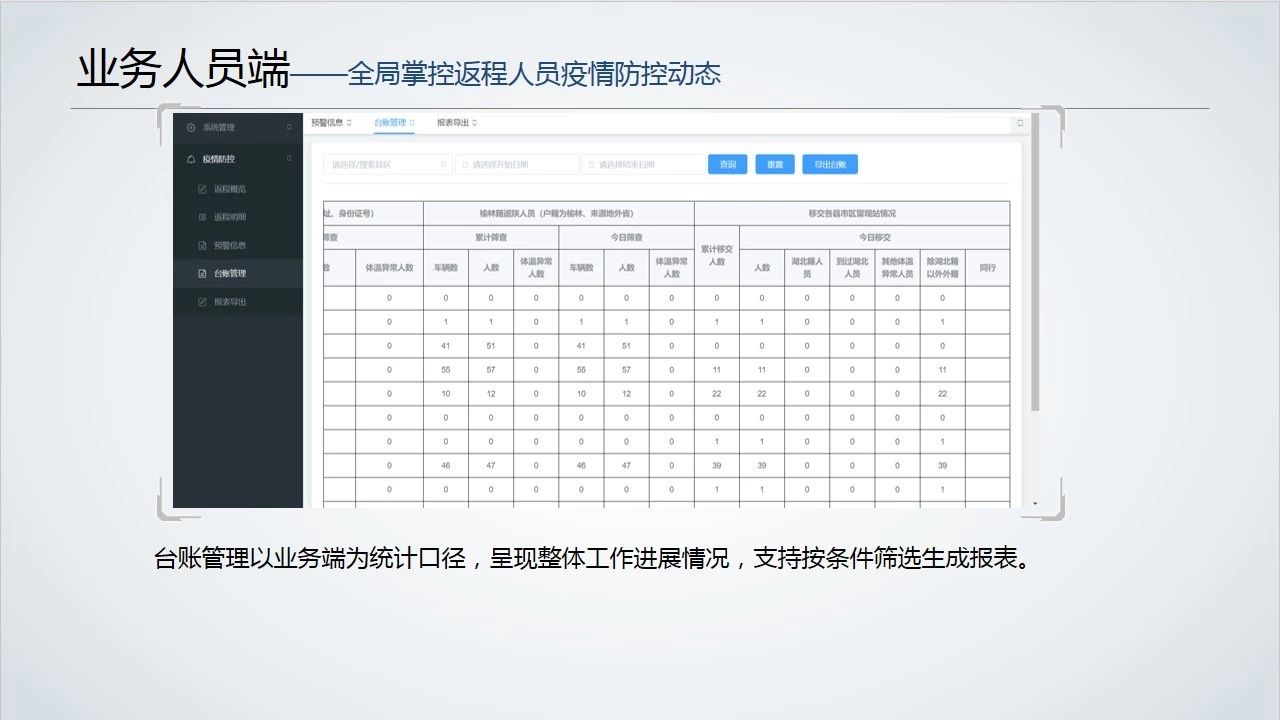Click the edit icon beside sidebar 报表导出
This screenshot has width=1280, height=720.
coord(202,301)
